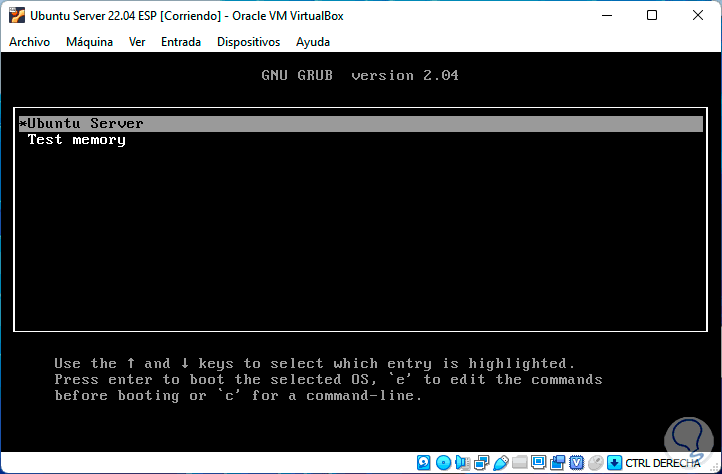The width and height of the screenshot is (722, 474).
Task: Click the VirtualBox icon in the title bar
Action: pyautogui.click(x=17, y=15)
